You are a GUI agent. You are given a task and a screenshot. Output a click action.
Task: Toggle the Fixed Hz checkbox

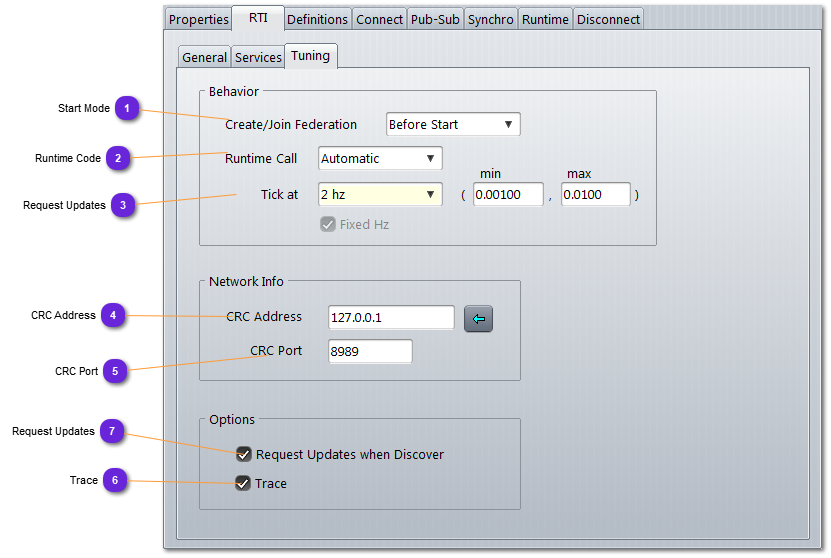328,225
